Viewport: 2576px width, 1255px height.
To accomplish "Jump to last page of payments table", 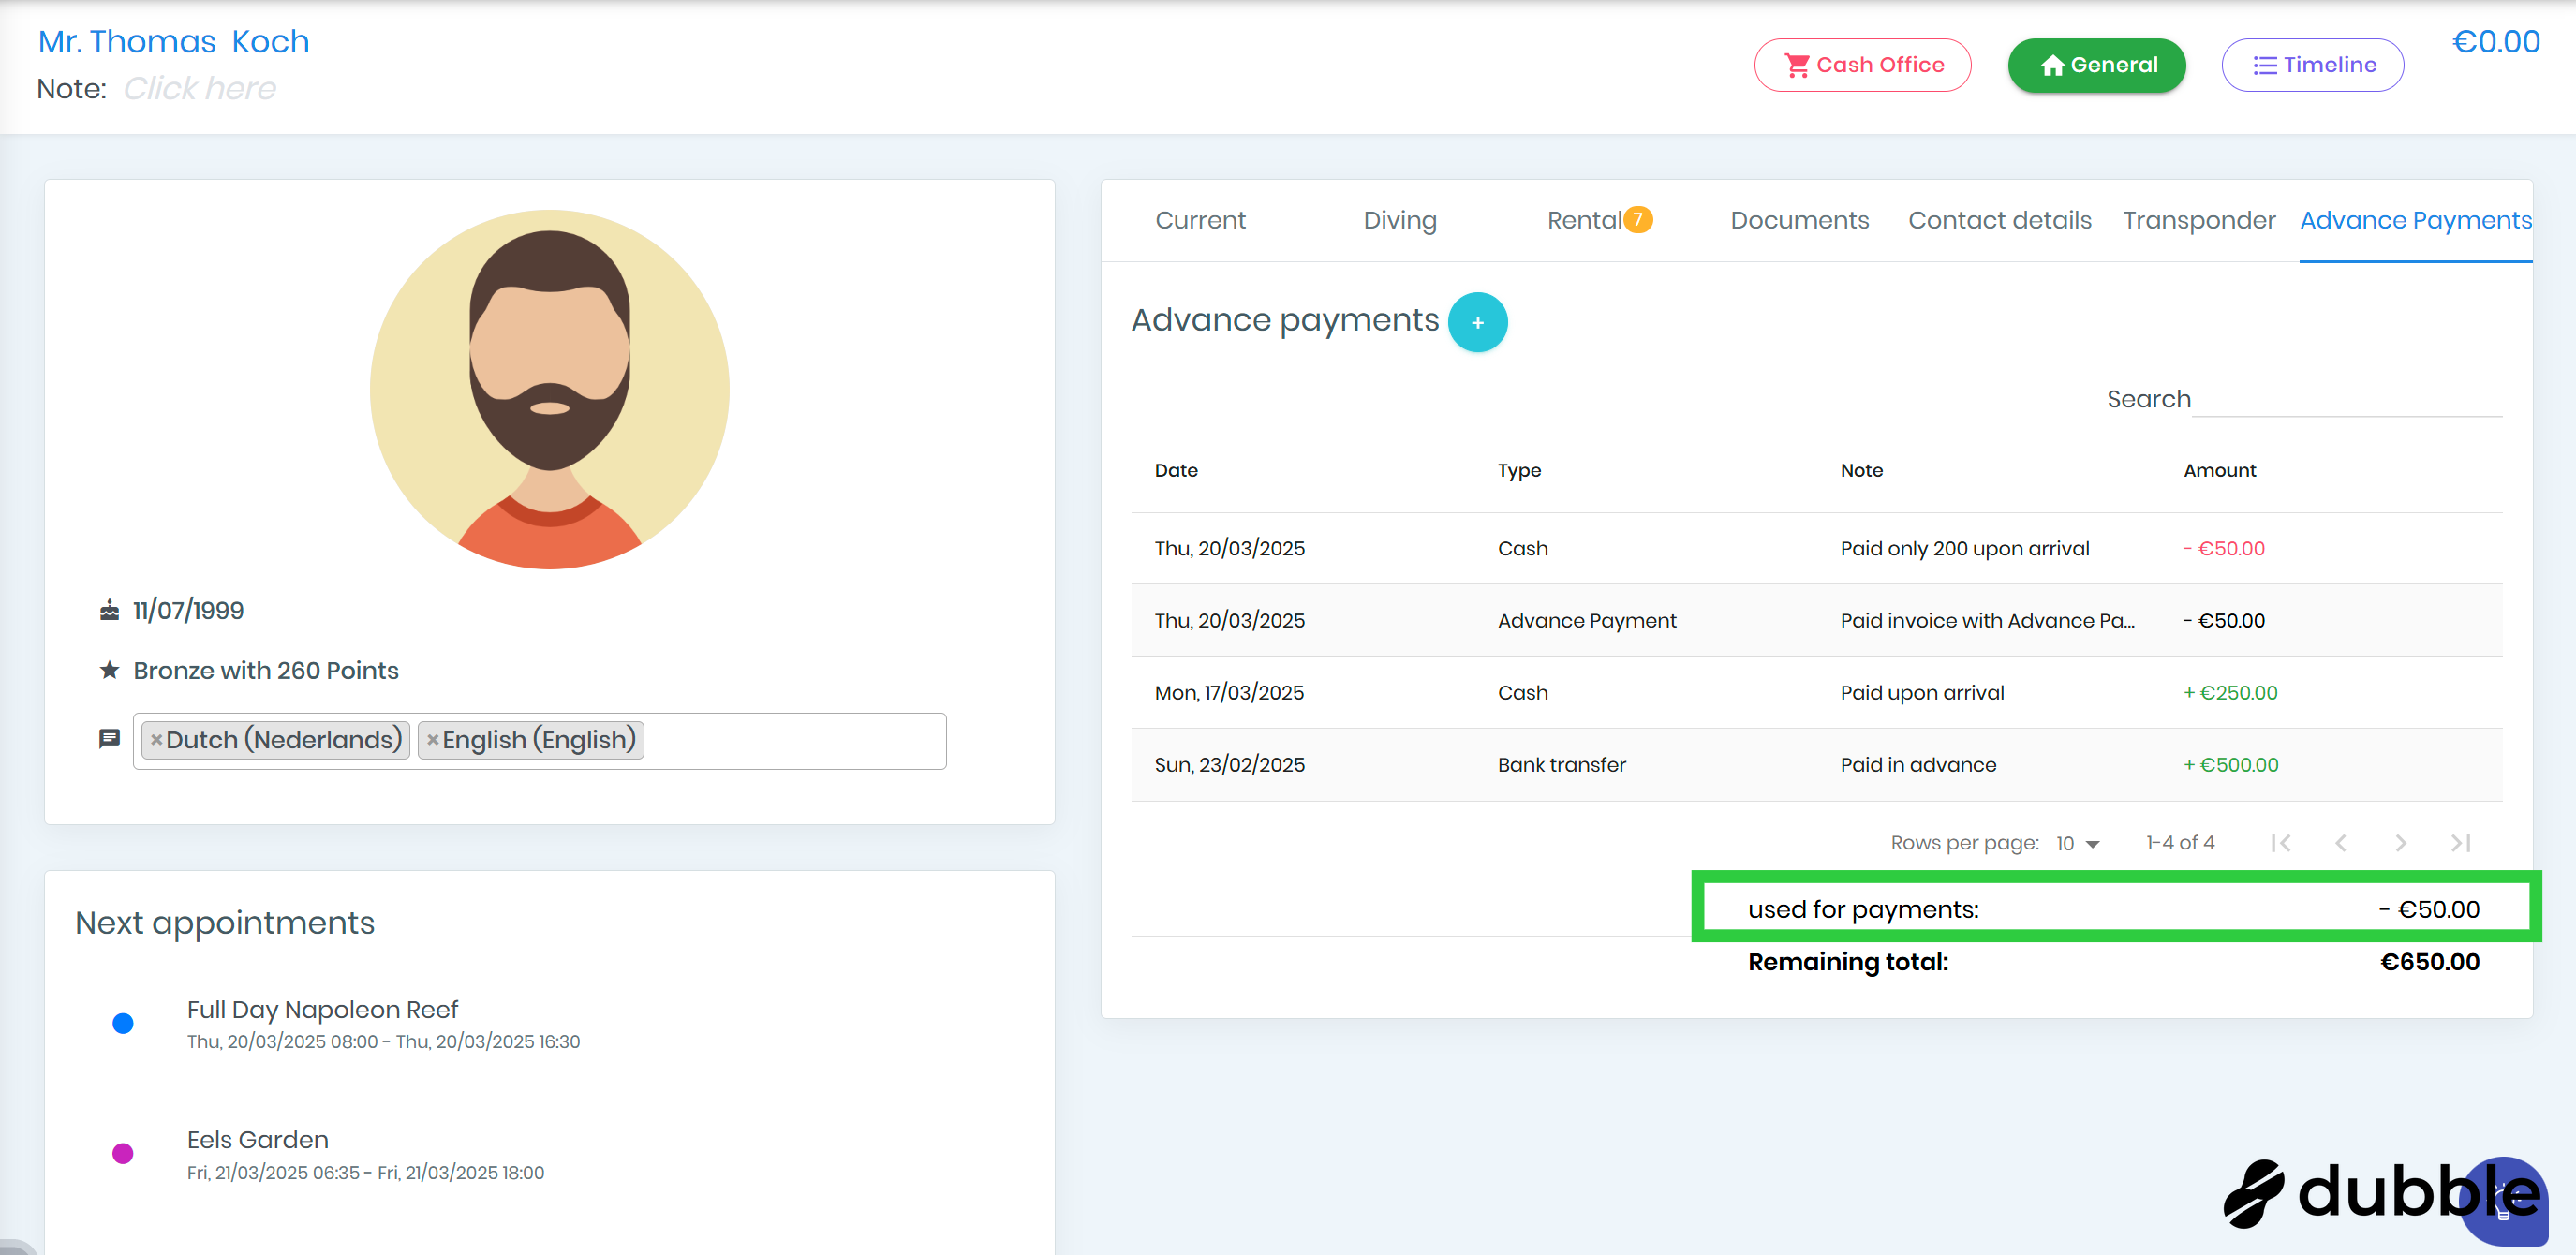I will (x=2460, y=843).
